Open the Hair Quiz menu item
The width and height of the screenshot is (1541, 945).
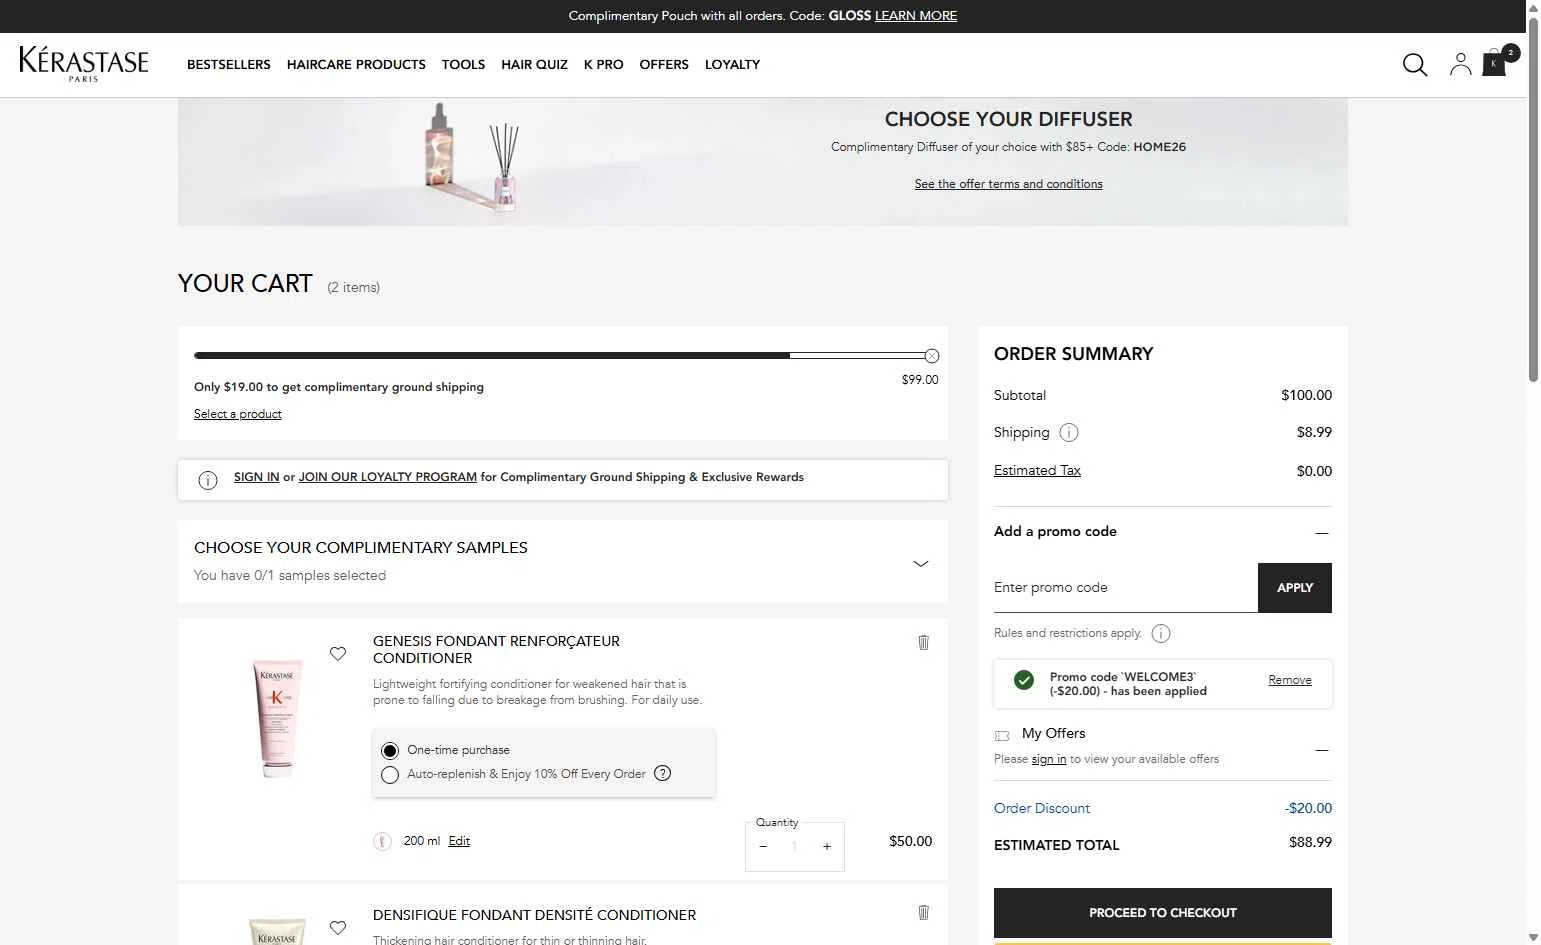(x=534, y=64)
